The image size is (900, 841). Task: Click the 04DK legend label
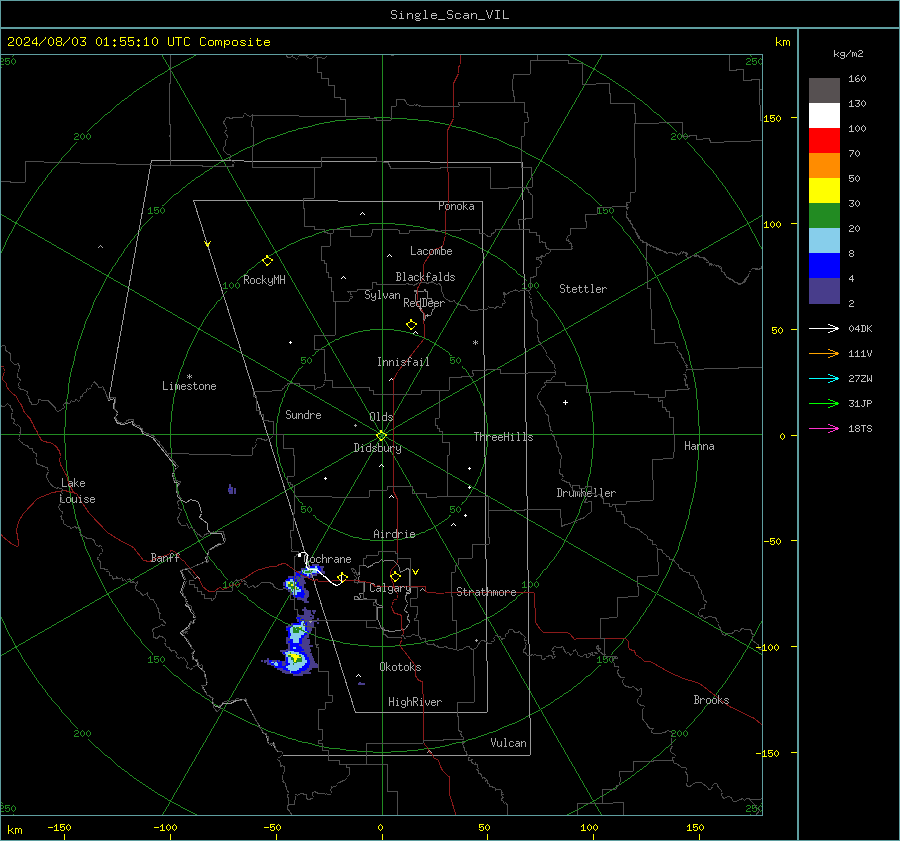(x=860, y=328)
